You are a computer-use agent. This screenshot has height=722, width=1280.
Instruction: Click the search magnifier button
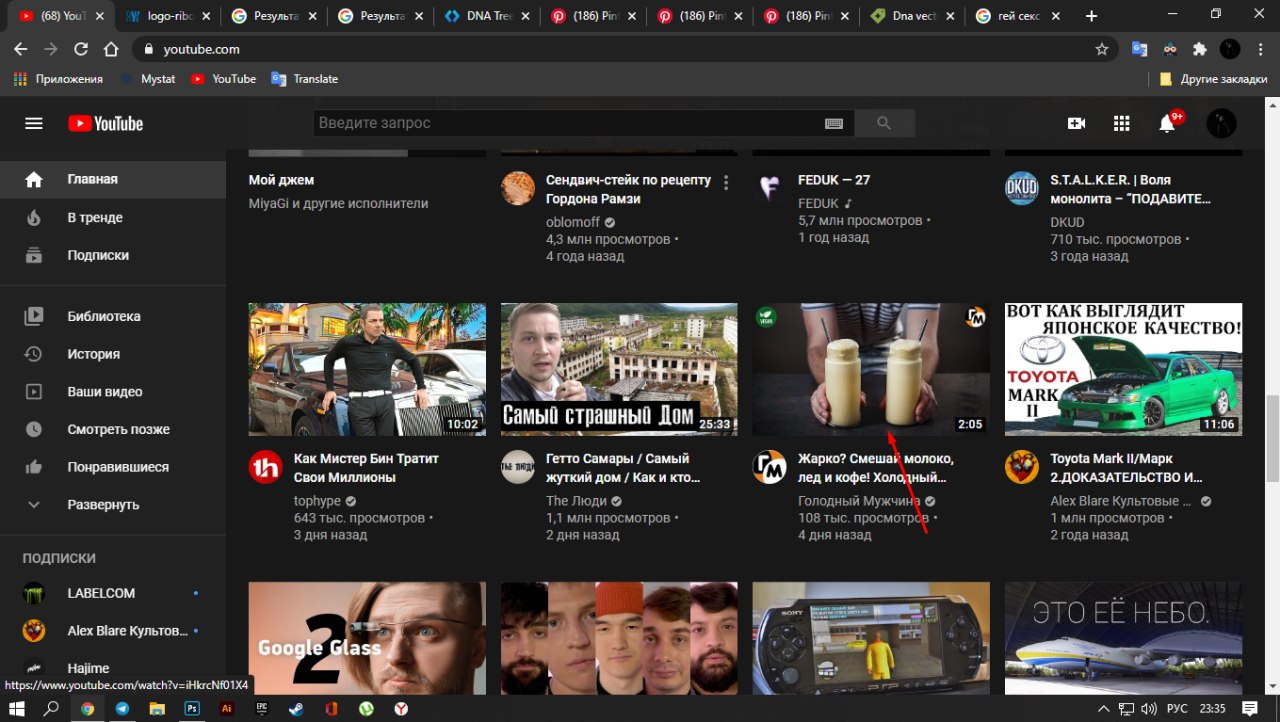(884, 123)
